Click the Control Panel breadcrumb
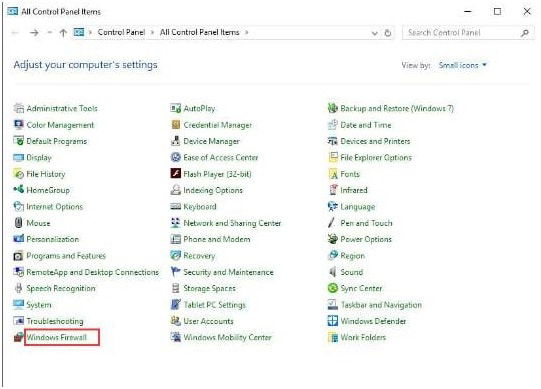Image resolution: width=541 pixels, height=389 pixels. [x=121, y=32]
